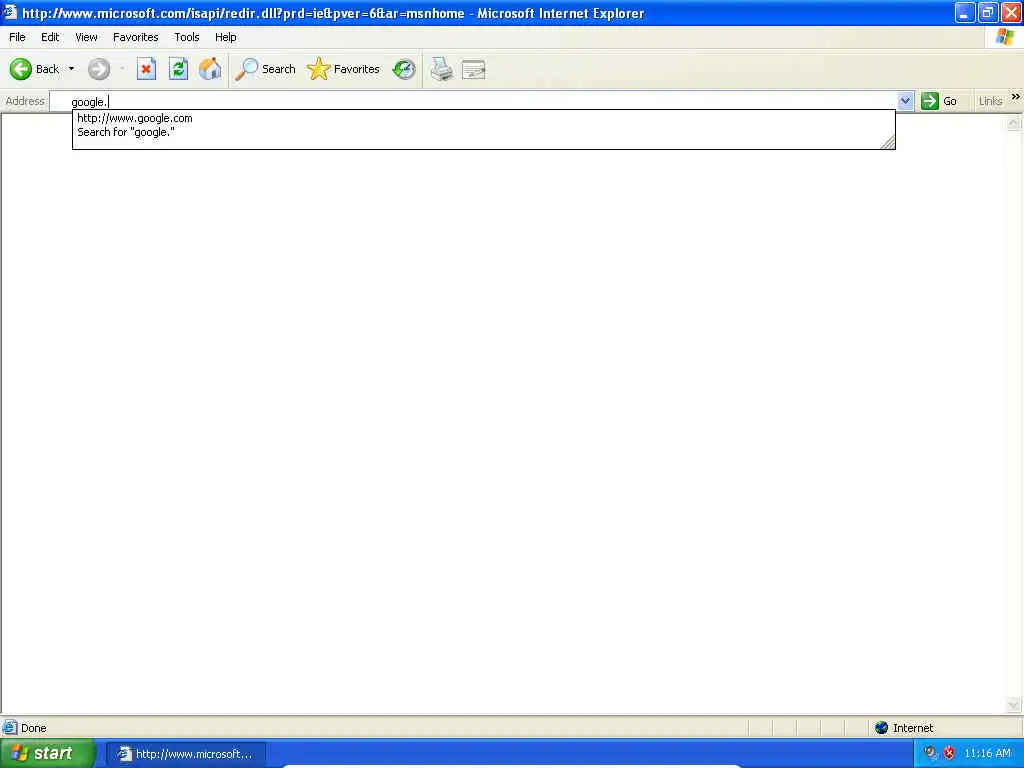Open the Tools menu
The height and width of the screenshot is (768, 1024).
tap(187, 37)
